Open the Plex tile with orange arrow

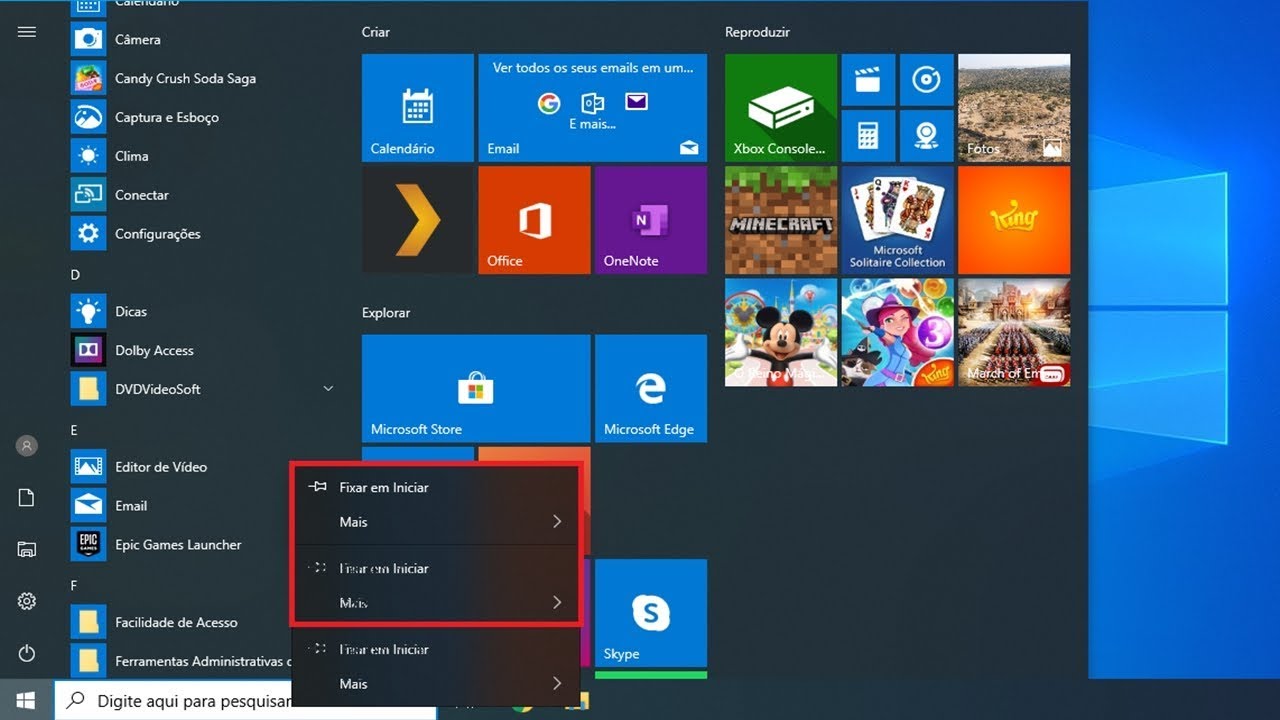418,220
